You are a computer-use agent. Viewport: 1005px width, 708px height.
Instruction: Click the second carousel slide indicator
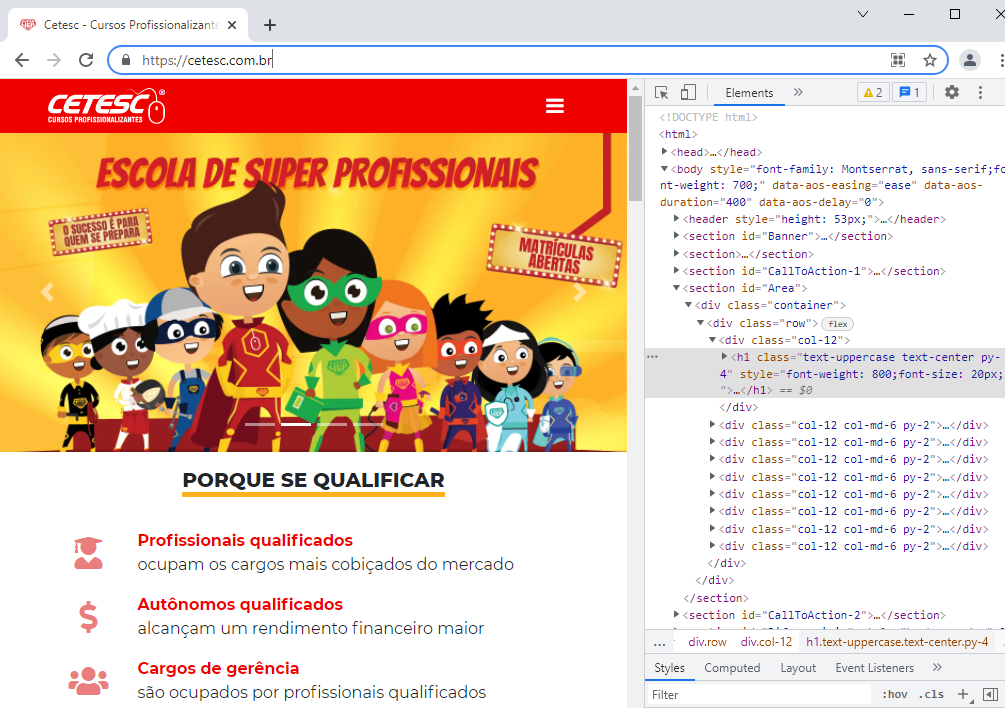tap(296, 424)
